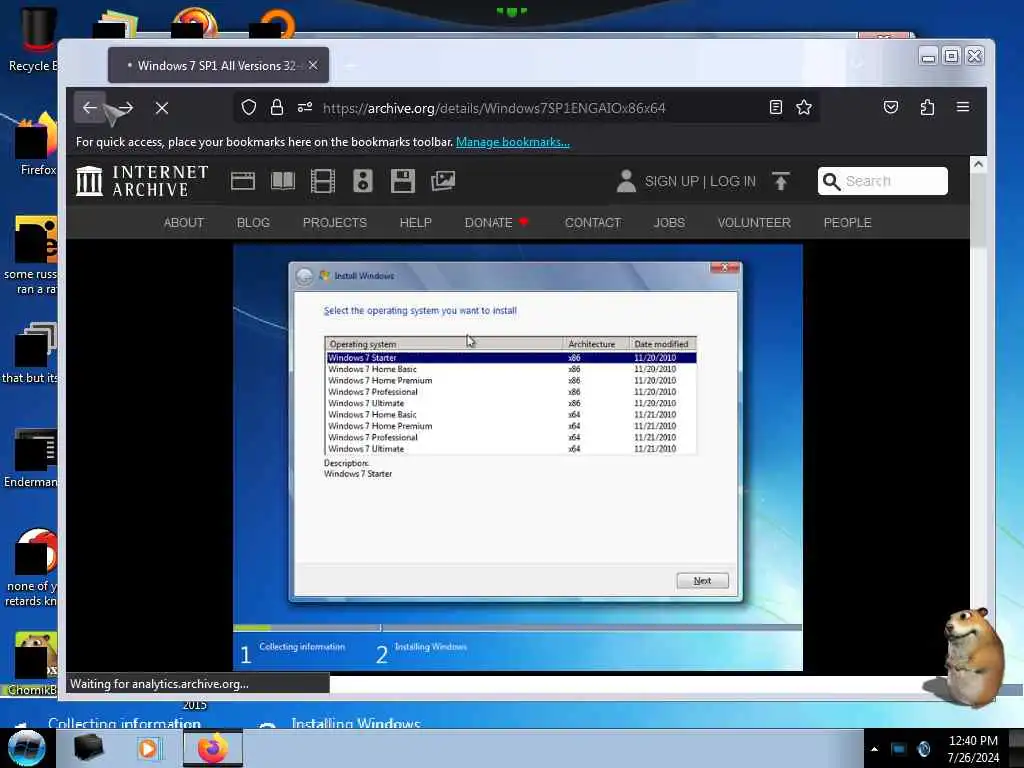
Task: Select Windows 7 Professional x86 row
Action: click(x=511, y=392)
